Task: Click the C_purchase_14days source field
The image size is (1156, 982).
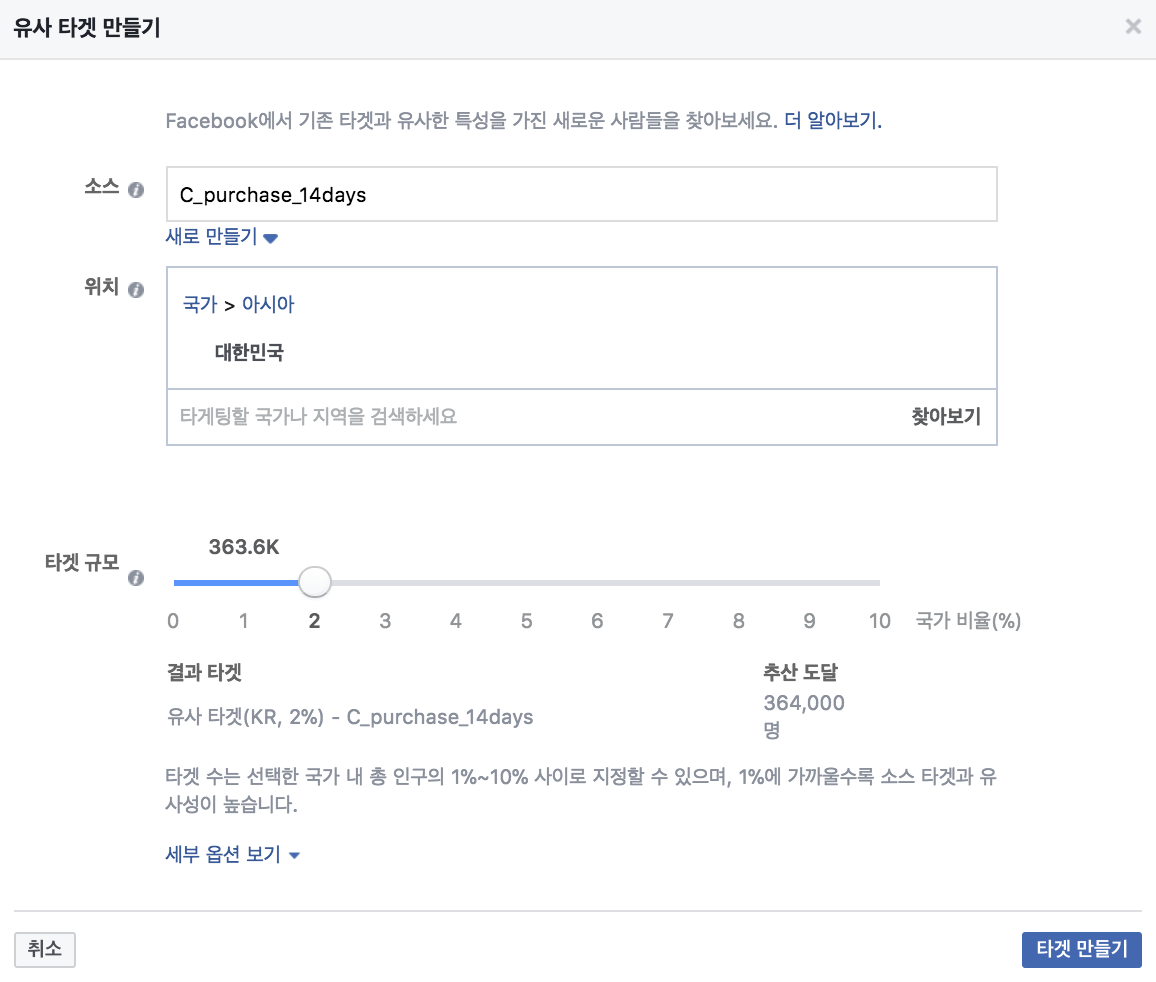Action: pyautogui.click(x=582, y=195)
